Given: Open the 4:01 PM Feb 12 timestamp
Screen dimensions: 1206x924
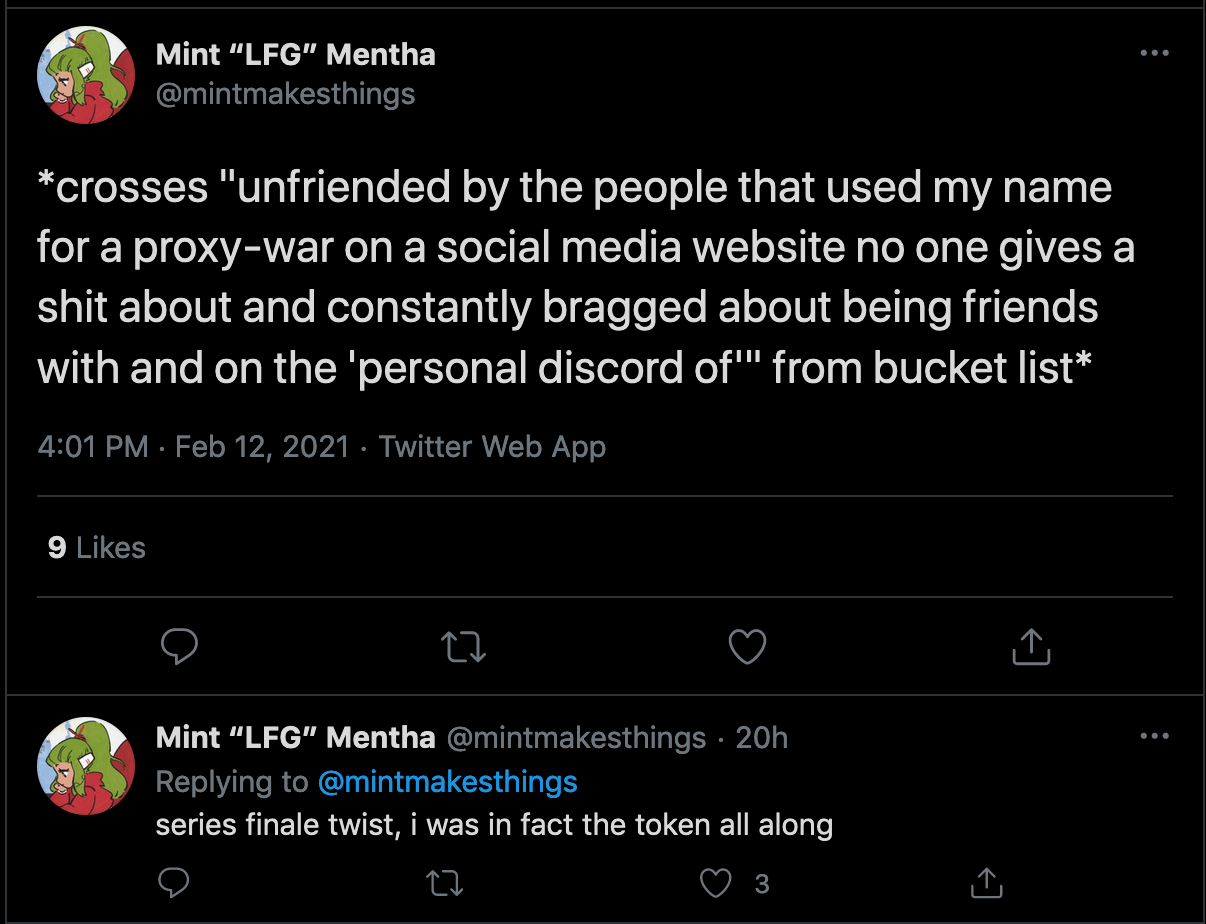Looking at the screenshot, I should click(x=193, y=446).
